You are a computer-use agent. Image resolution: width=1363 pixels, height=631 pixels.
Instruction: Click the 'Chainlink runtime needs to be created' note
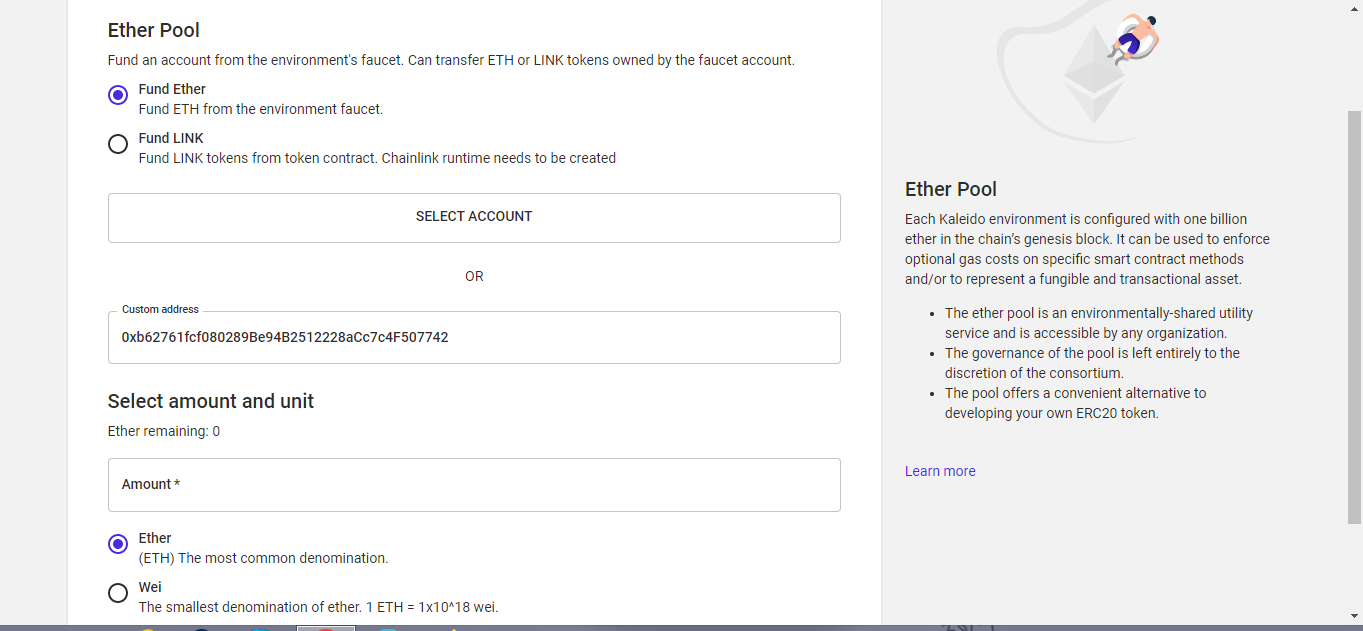(499, 158)
